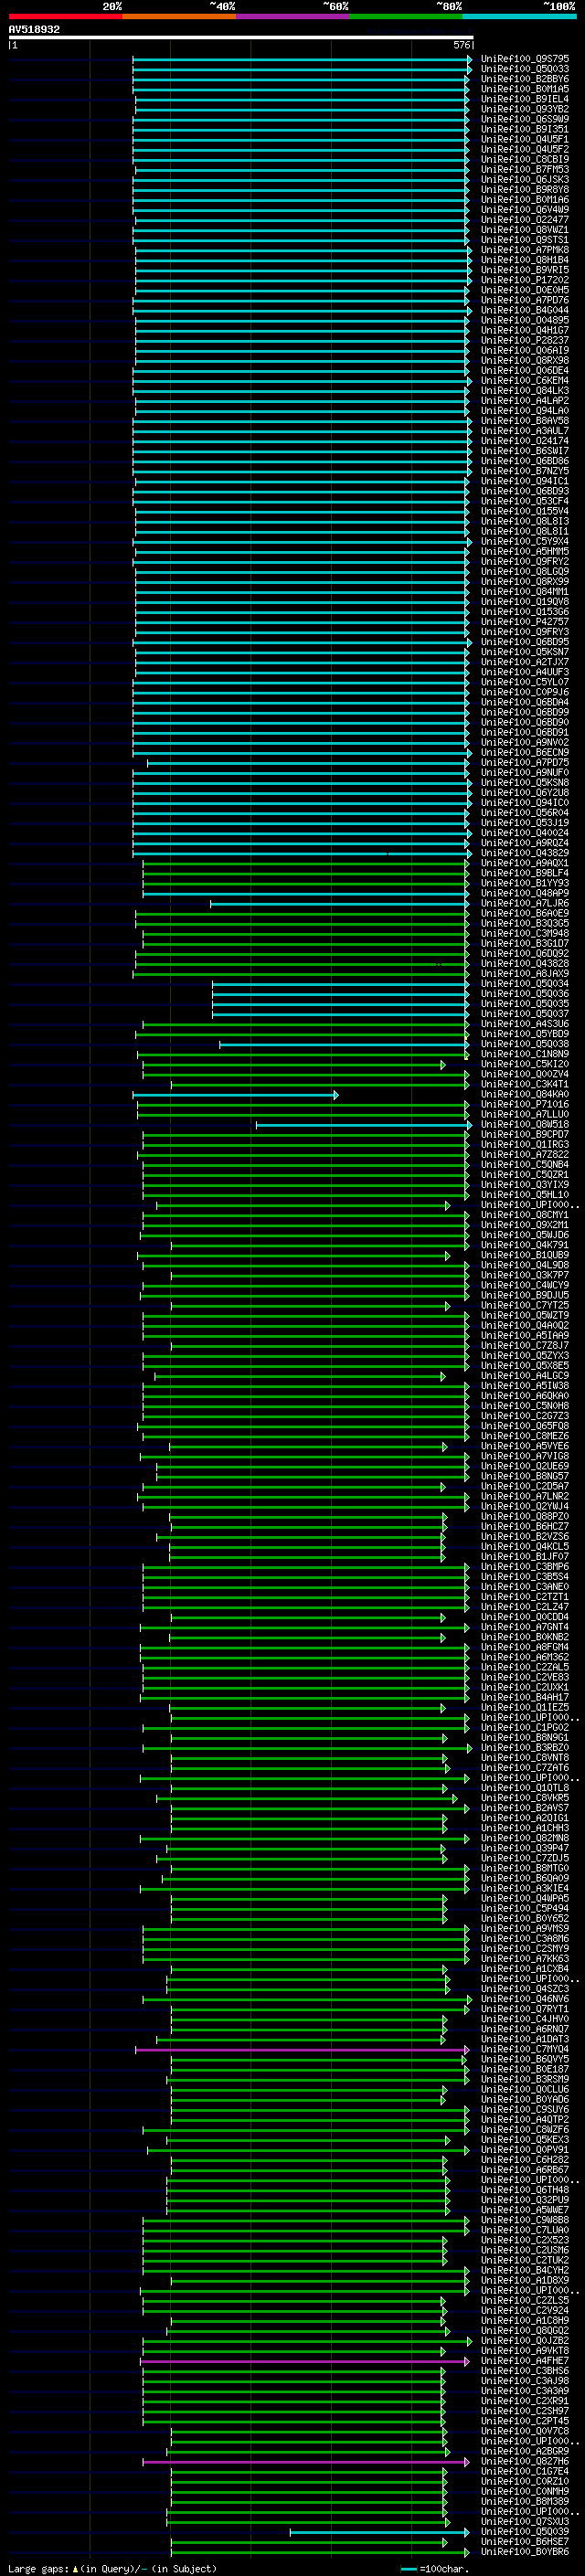
Task: Click the cyan alignment bar for UniRef100_Q8W518
Action: pos(364,1125)
